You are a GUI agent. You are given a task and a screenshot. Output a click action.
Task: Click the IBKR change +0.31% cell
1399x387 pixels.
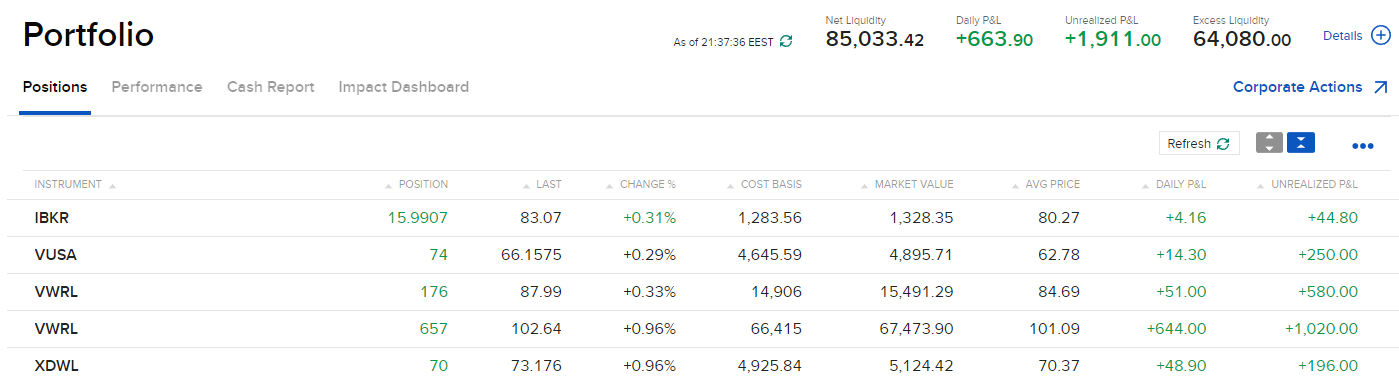click(x=649, y=218)
